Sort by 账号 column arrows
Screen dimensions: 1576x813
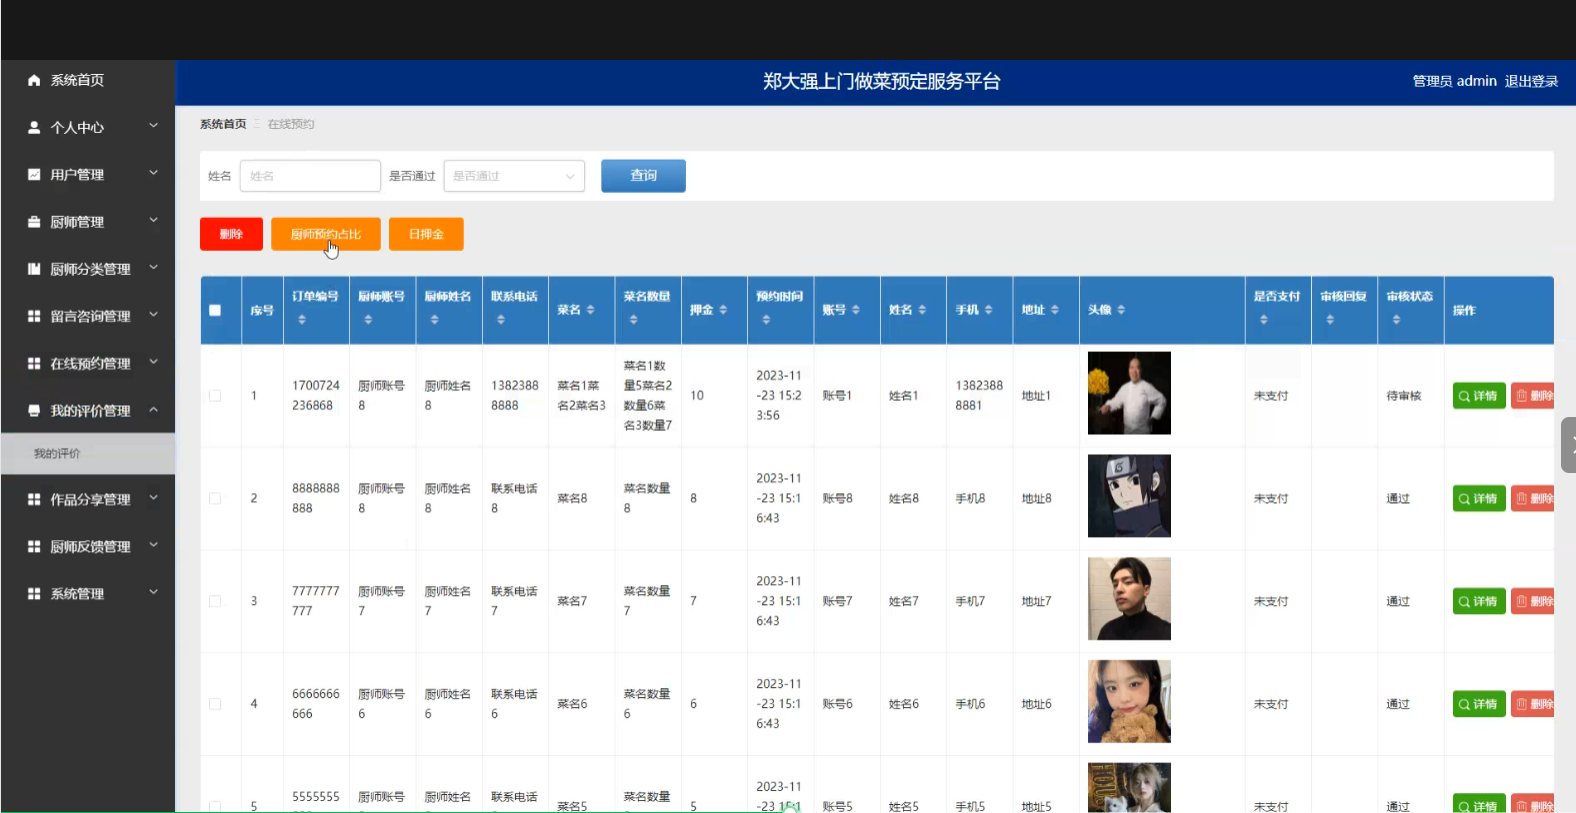[x=855, y=310]
